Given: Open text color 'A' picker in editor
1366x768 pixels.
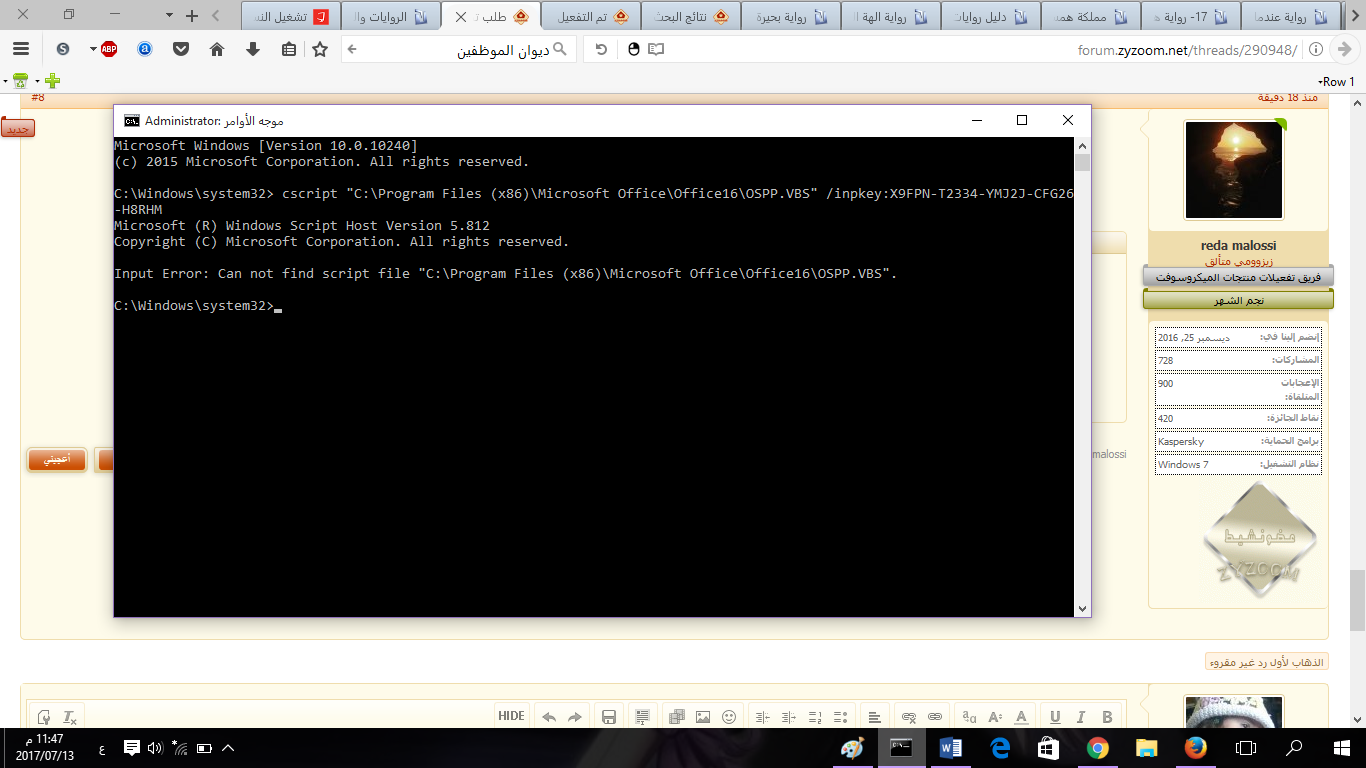Looking at the screenshot, I should (x=1021, y=717).
